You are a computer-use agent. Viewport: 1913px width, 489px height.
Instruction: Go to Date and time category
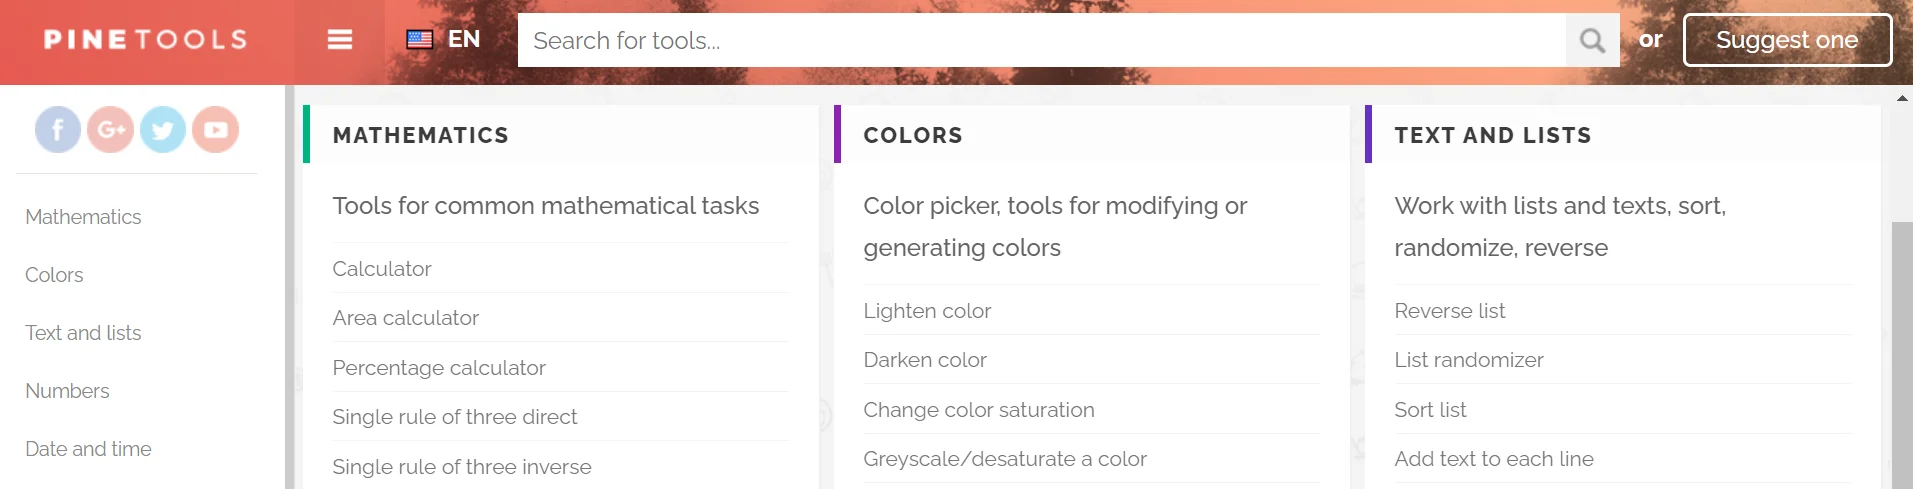click(x=88, y=449)
